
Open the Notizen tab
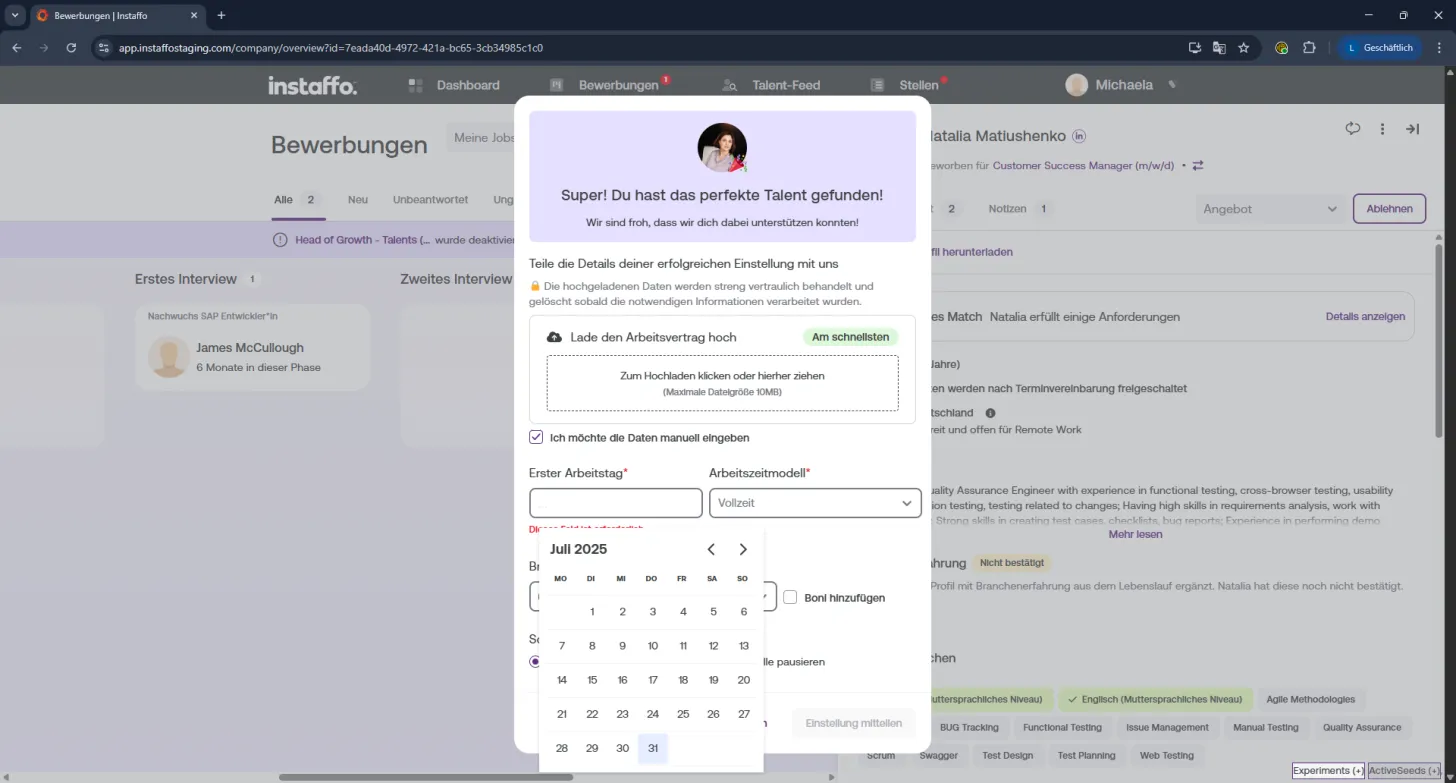click(1019, 209)
